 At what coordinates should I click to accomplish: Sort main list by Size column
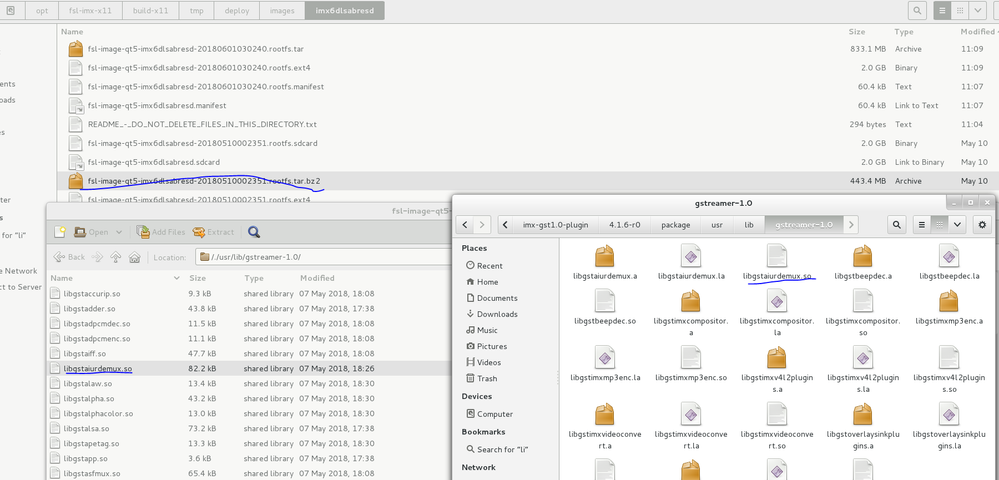856,31
